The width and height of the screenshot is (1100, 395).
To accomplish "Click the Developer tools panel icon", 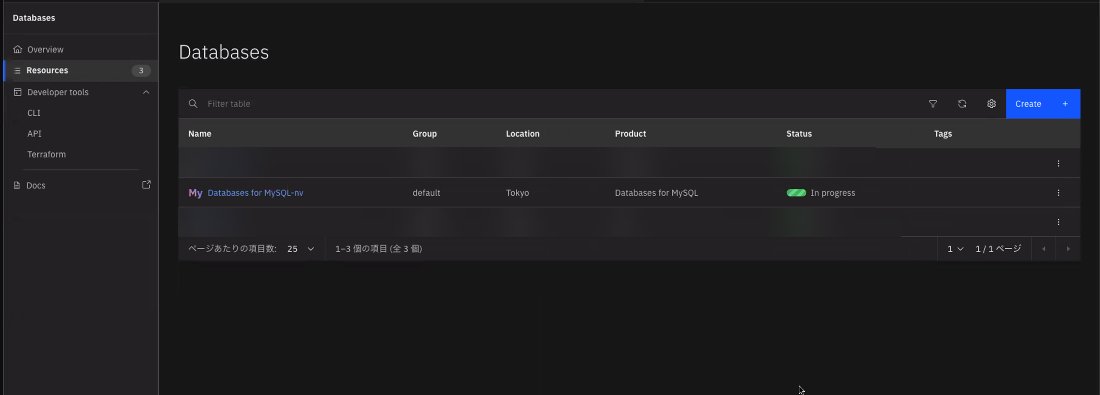I will [18, 92].
